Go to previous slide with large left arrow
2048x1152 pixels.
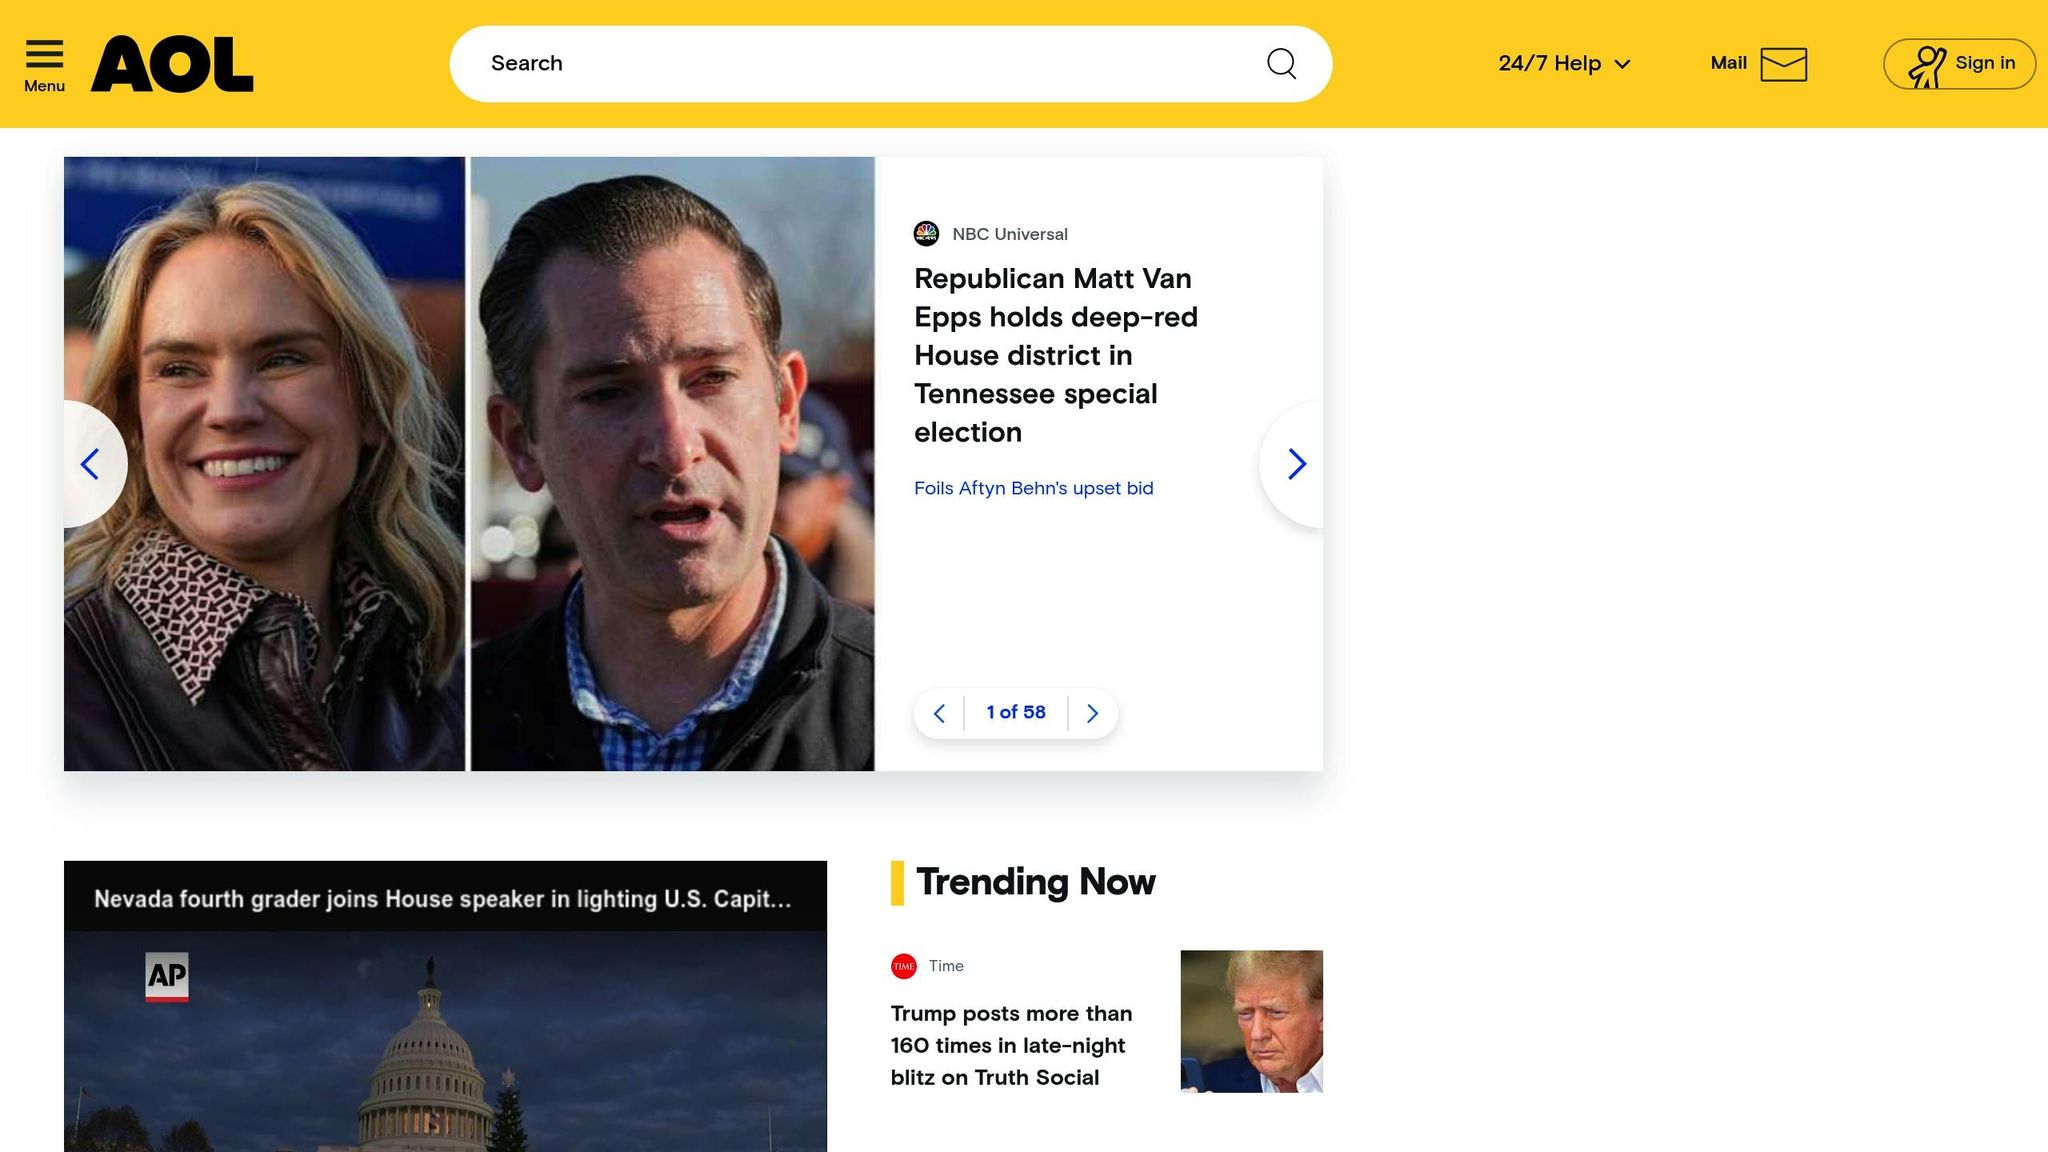91,464
